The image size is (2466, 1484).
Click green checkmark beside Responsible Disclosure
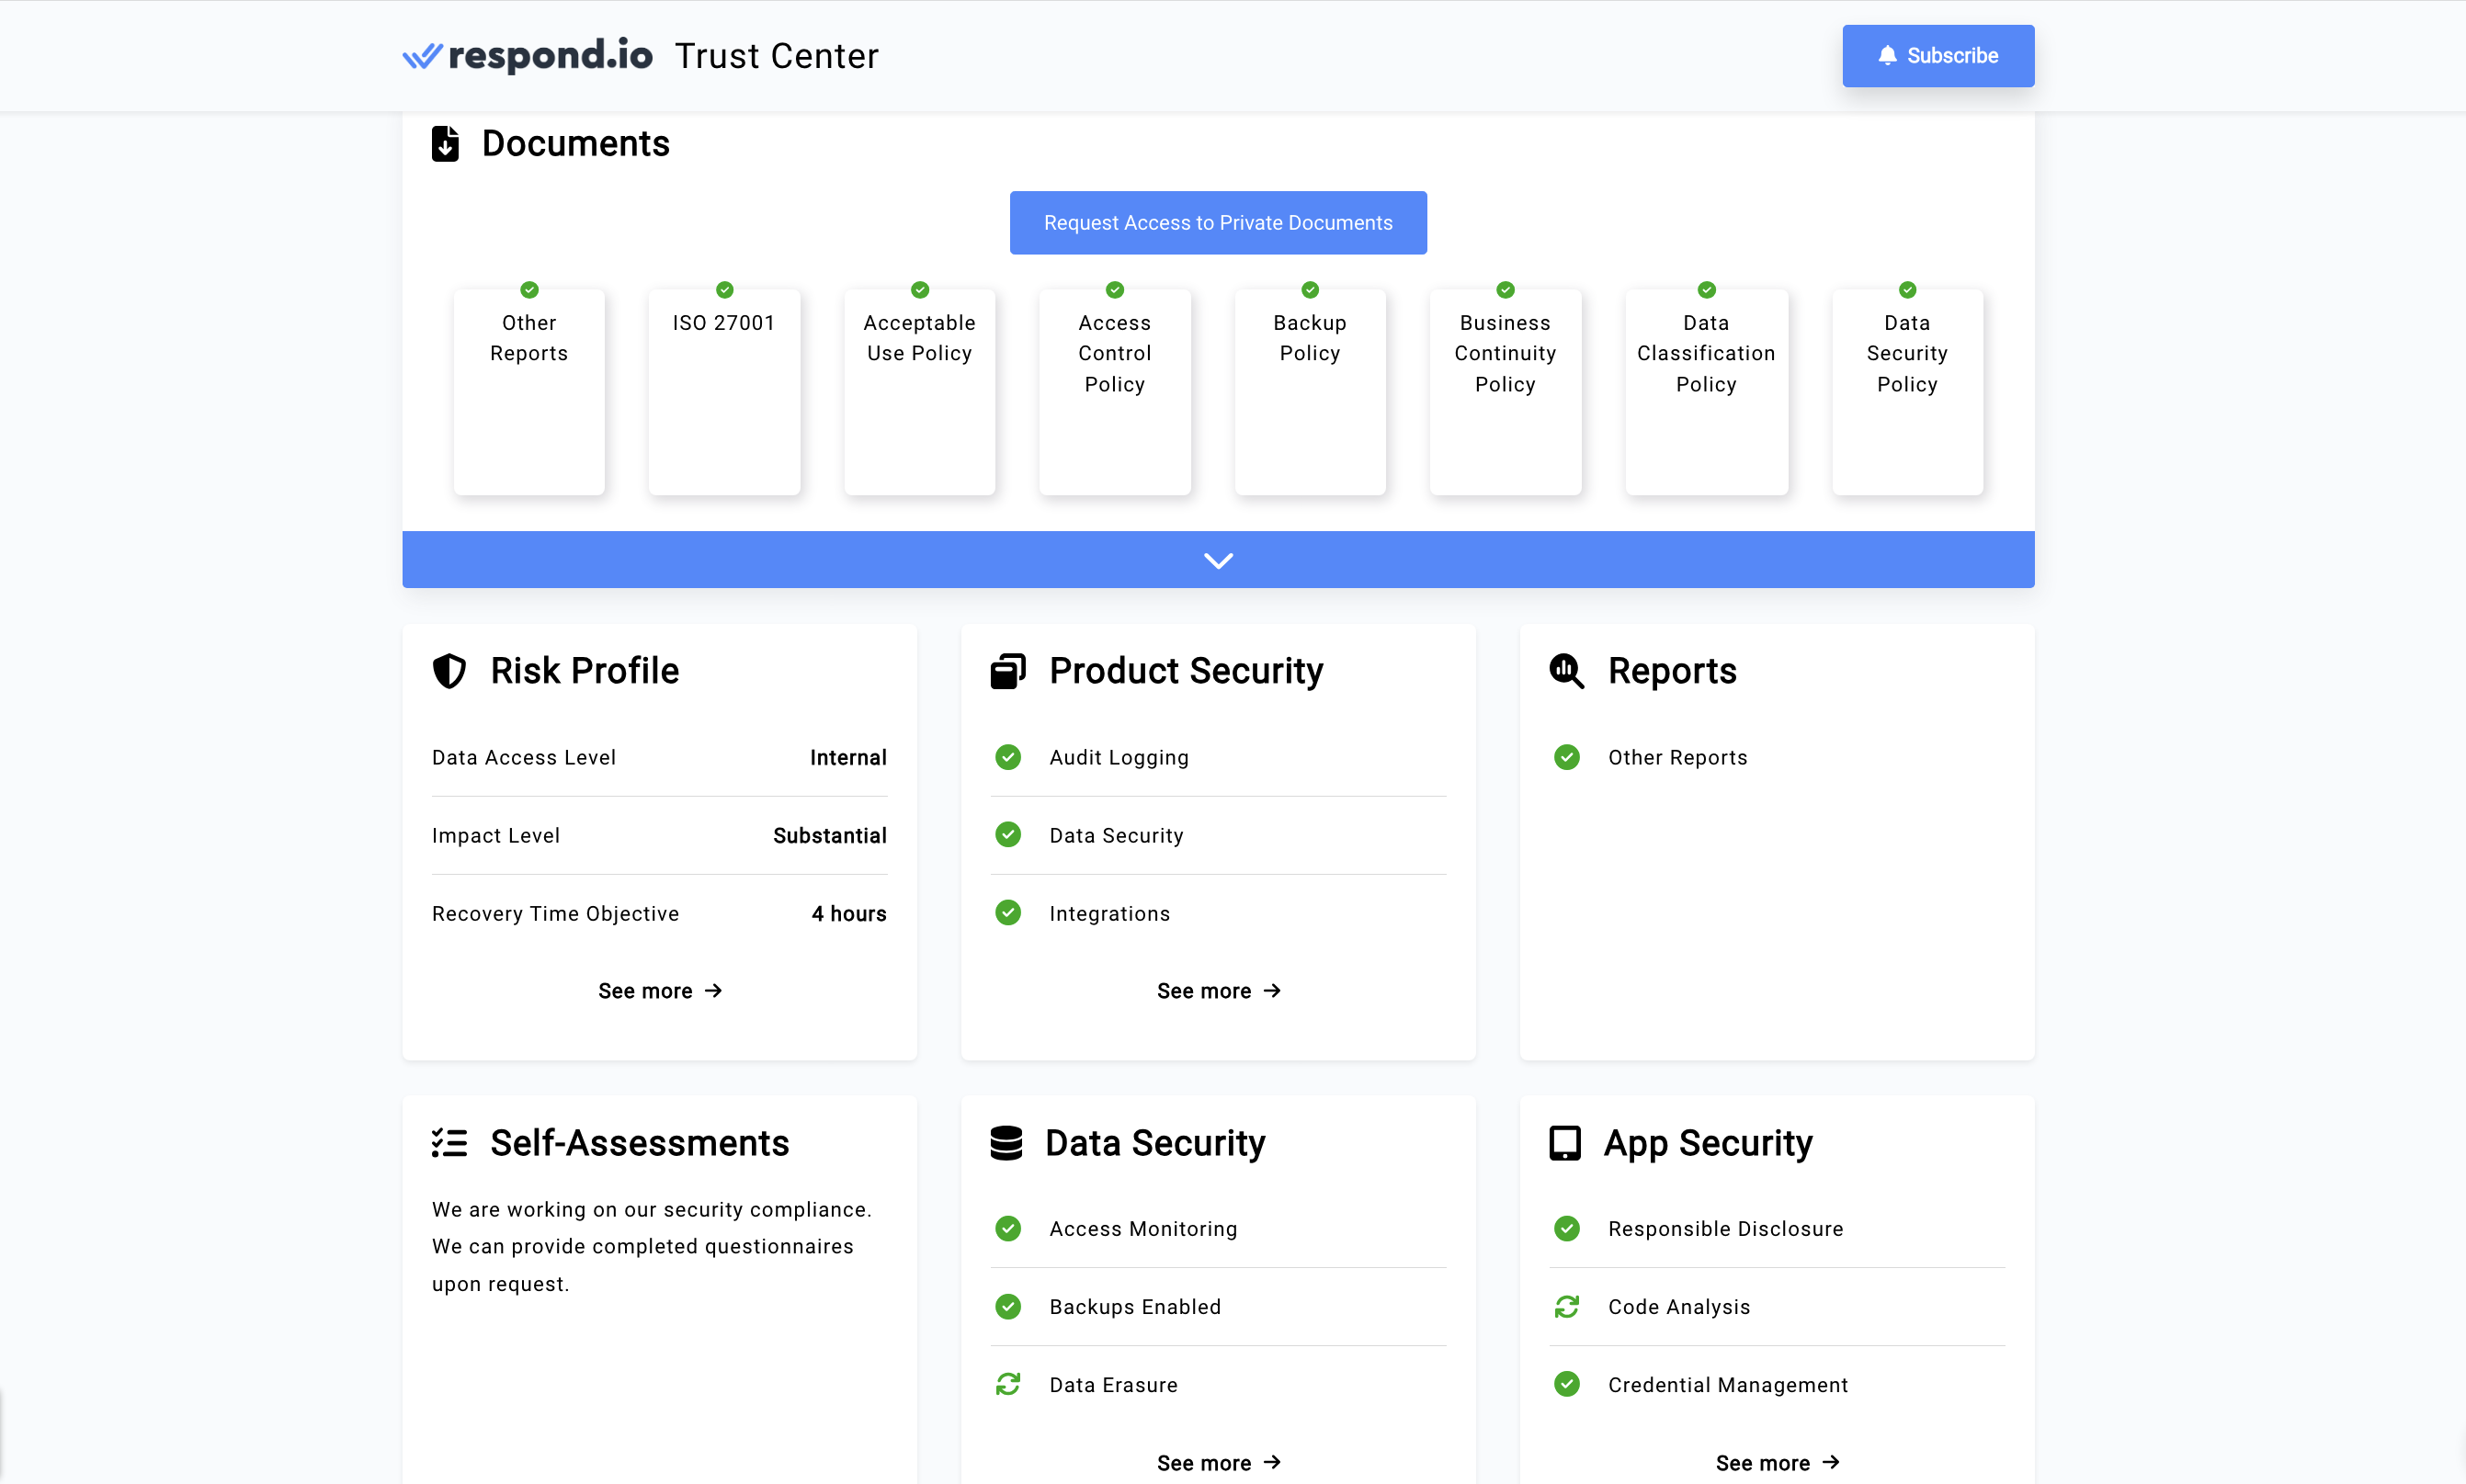click(1566, 1229)
